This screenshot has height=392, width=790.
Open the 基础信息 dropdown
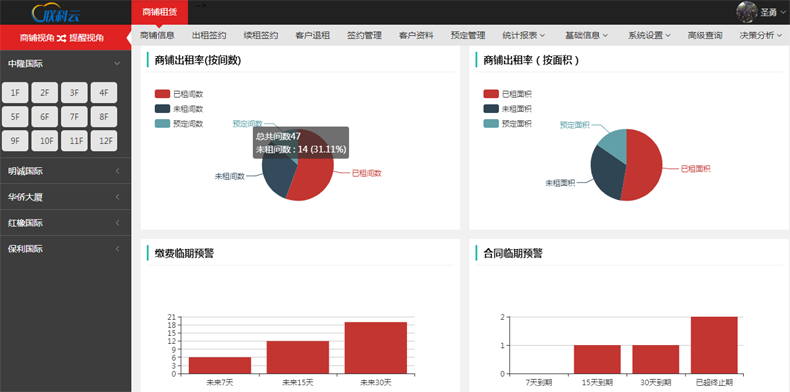tap(586, 35)
